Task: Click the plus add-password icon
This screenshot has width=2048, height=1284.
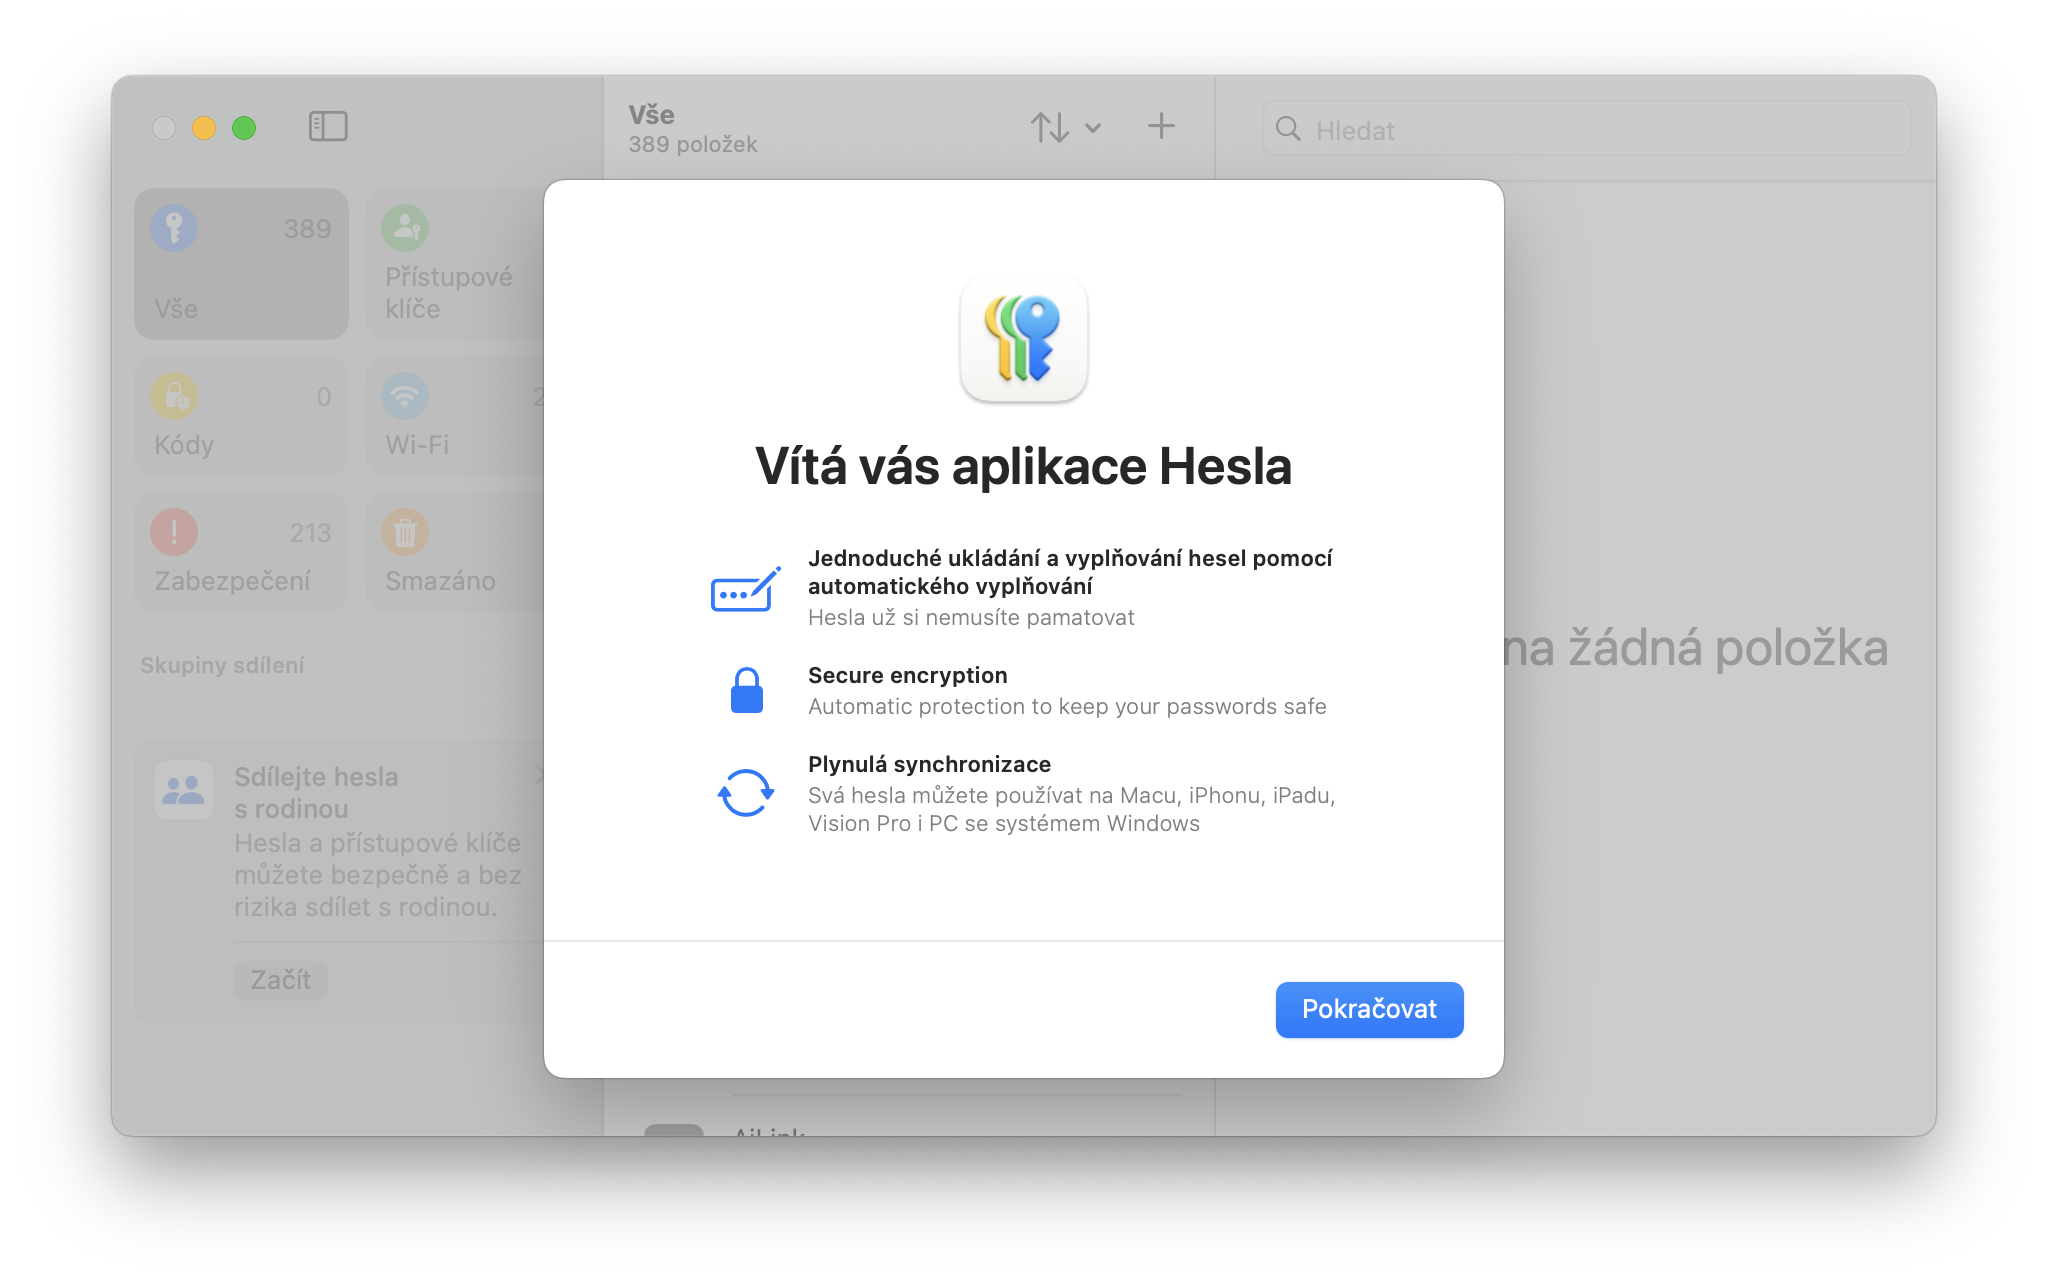Action: (1160, 126)
